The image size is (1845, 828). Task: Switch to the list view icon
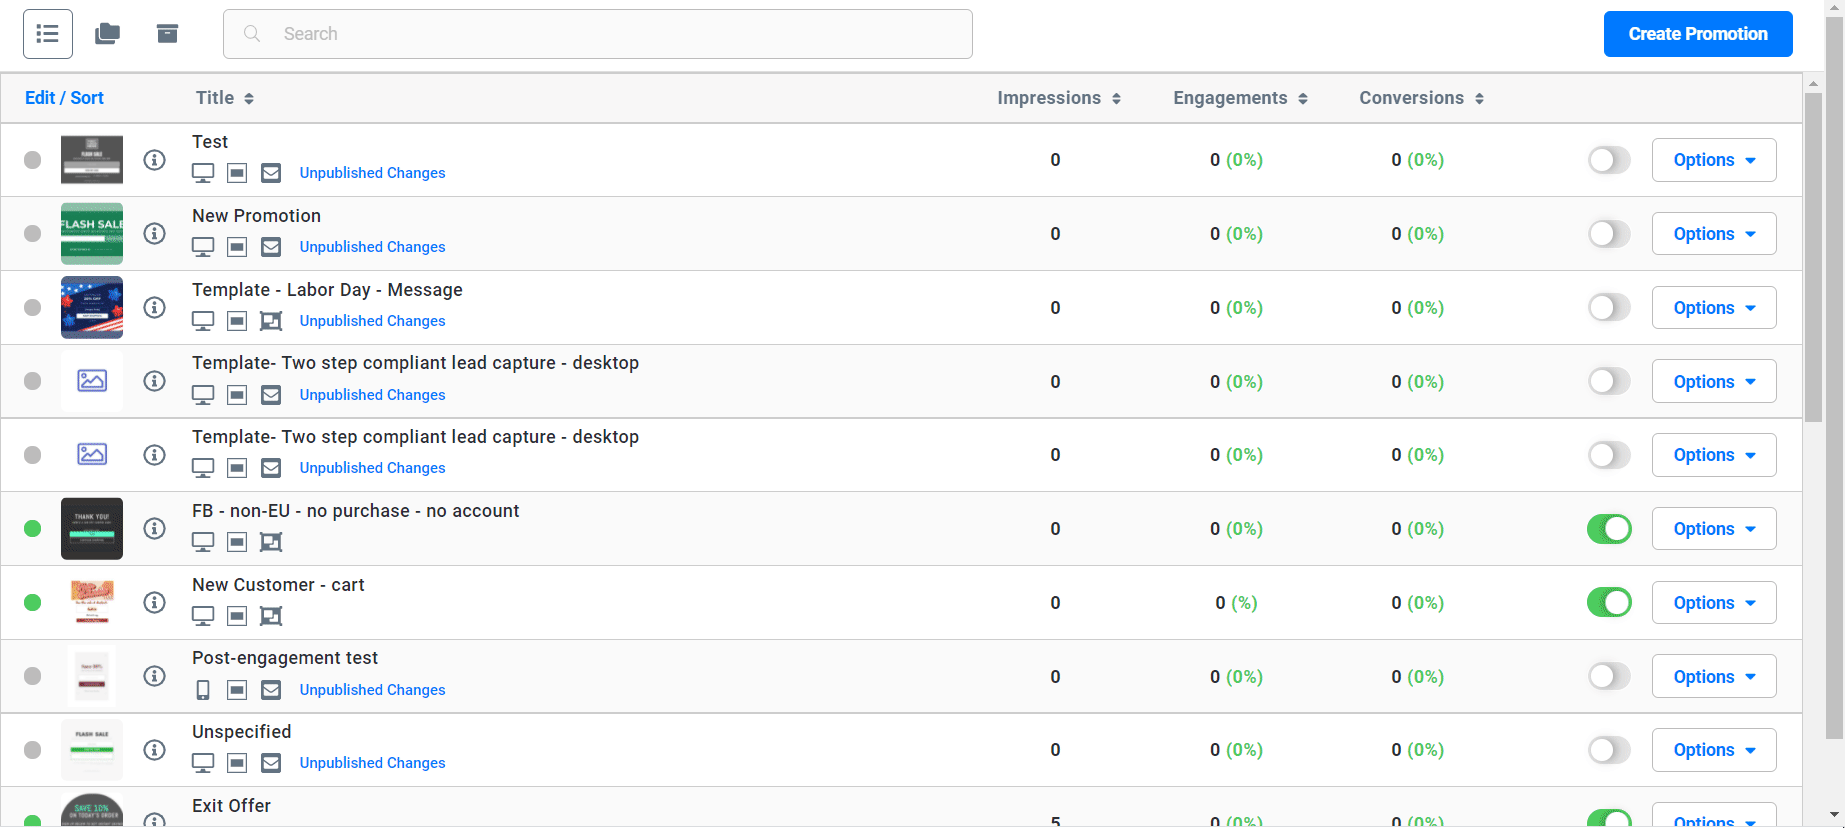[48, 34]
